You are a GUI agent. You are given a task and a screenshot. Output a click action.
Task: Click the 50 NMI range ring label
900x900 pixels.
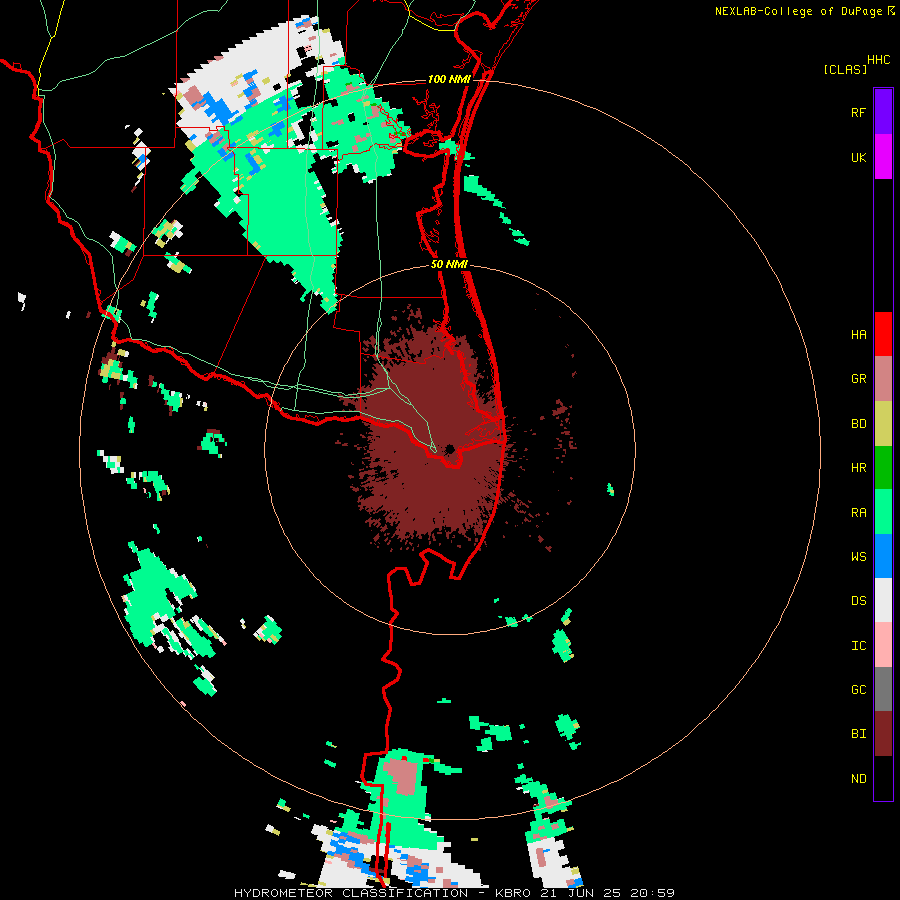click(x=449, y=264)
